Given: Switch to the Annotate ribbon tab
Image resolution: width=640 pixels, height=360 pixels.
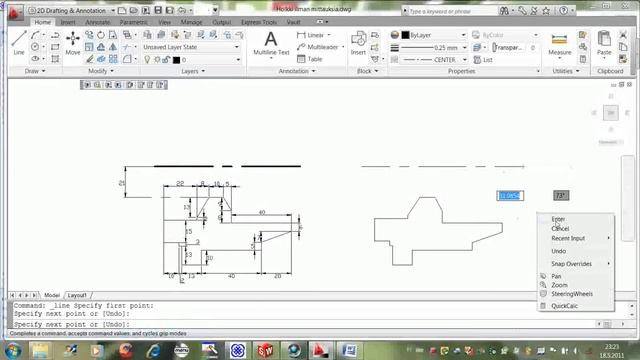Looking at the screenshot, I should point(98,22).
